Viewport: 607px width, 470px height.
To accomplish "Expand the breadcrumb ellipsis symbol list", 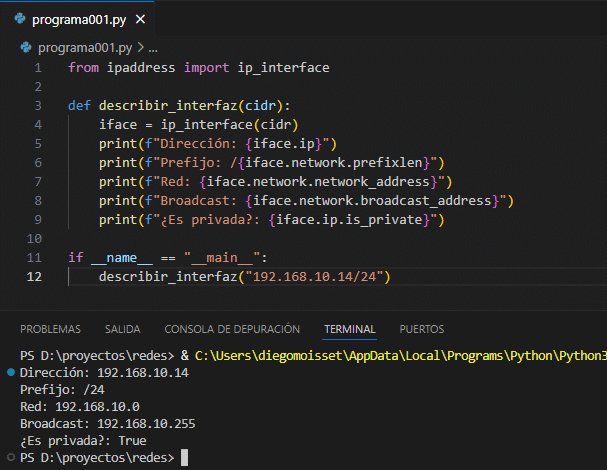I will 153,47.
